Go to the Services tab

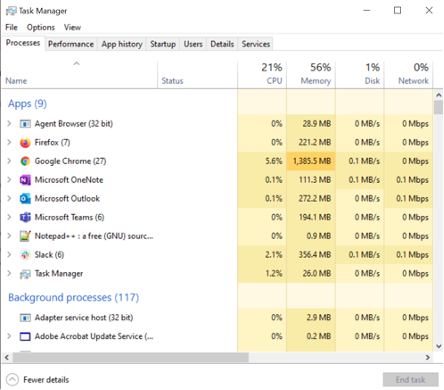coord(256,44)
